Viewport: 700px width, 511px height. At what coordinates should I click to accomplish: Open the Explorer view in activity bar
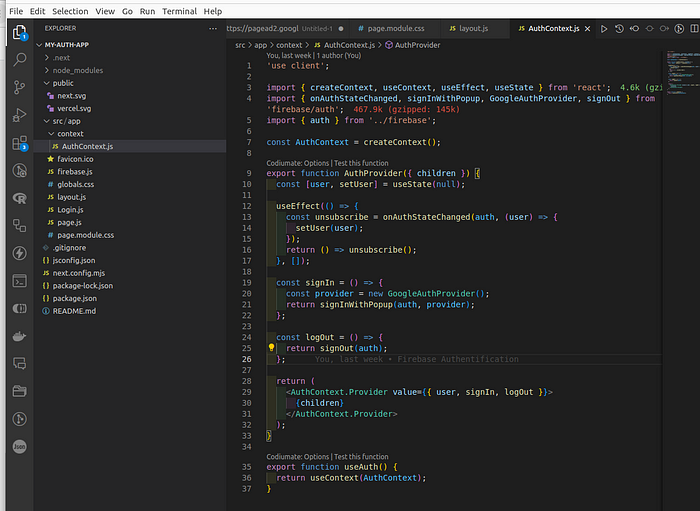point(20,32)
